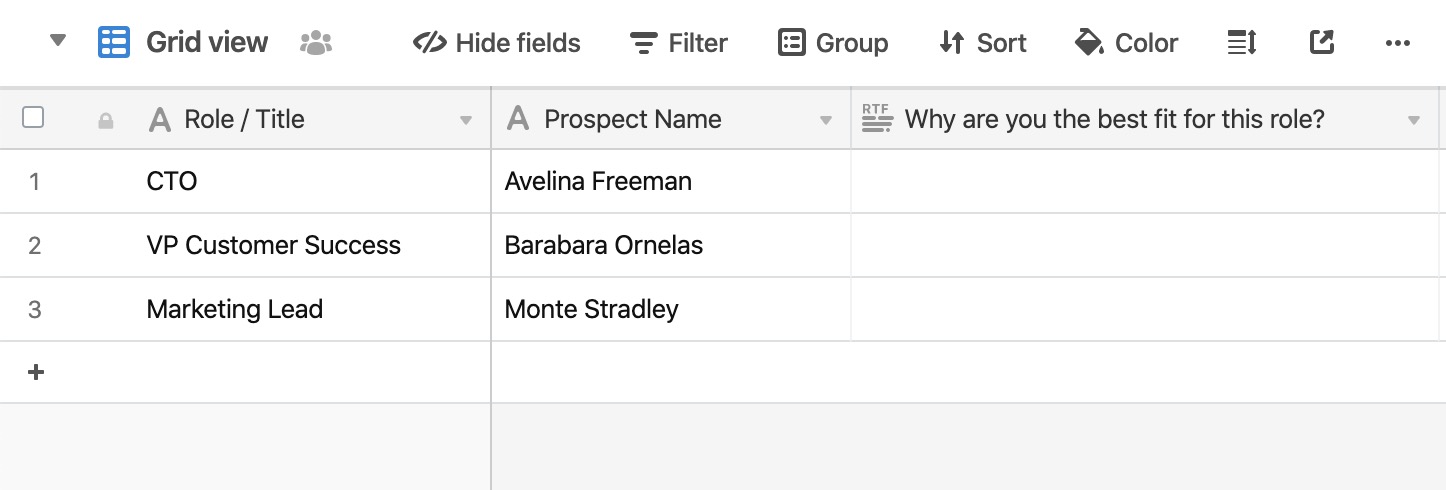Open the Color paint bucket option
The image size is (1446, 490).
(1126, 43)
